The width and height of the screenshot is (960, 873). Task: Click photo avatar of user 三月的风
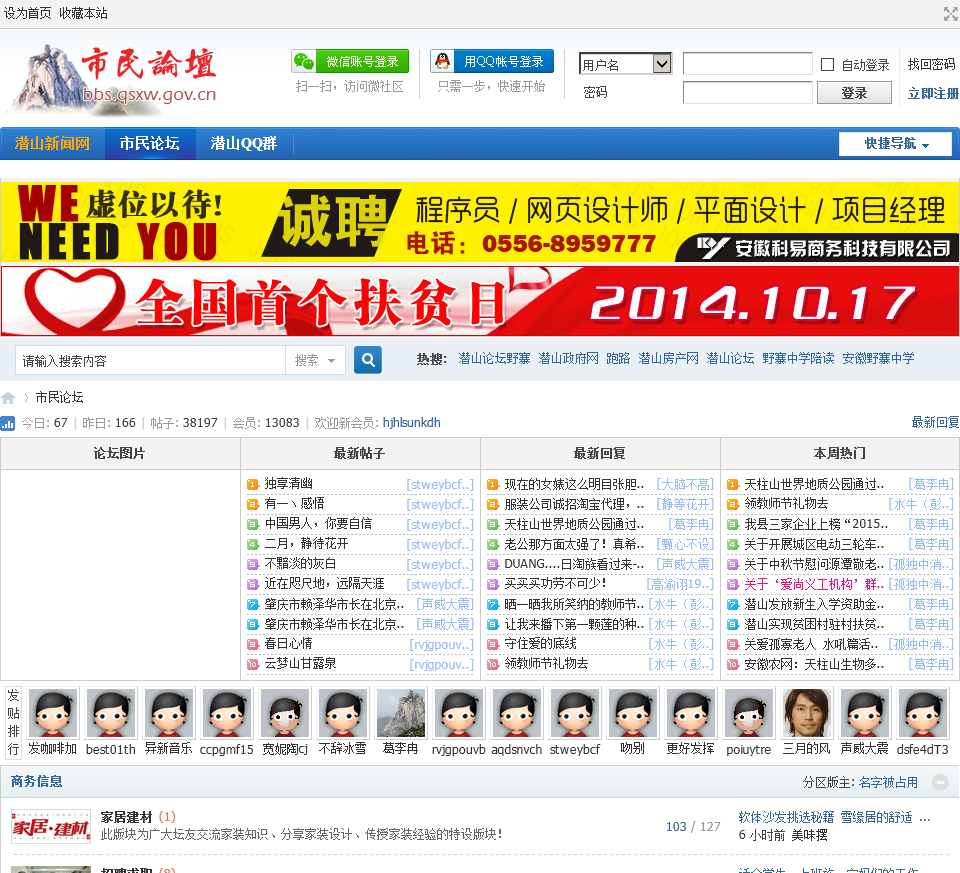coord(807,713)
